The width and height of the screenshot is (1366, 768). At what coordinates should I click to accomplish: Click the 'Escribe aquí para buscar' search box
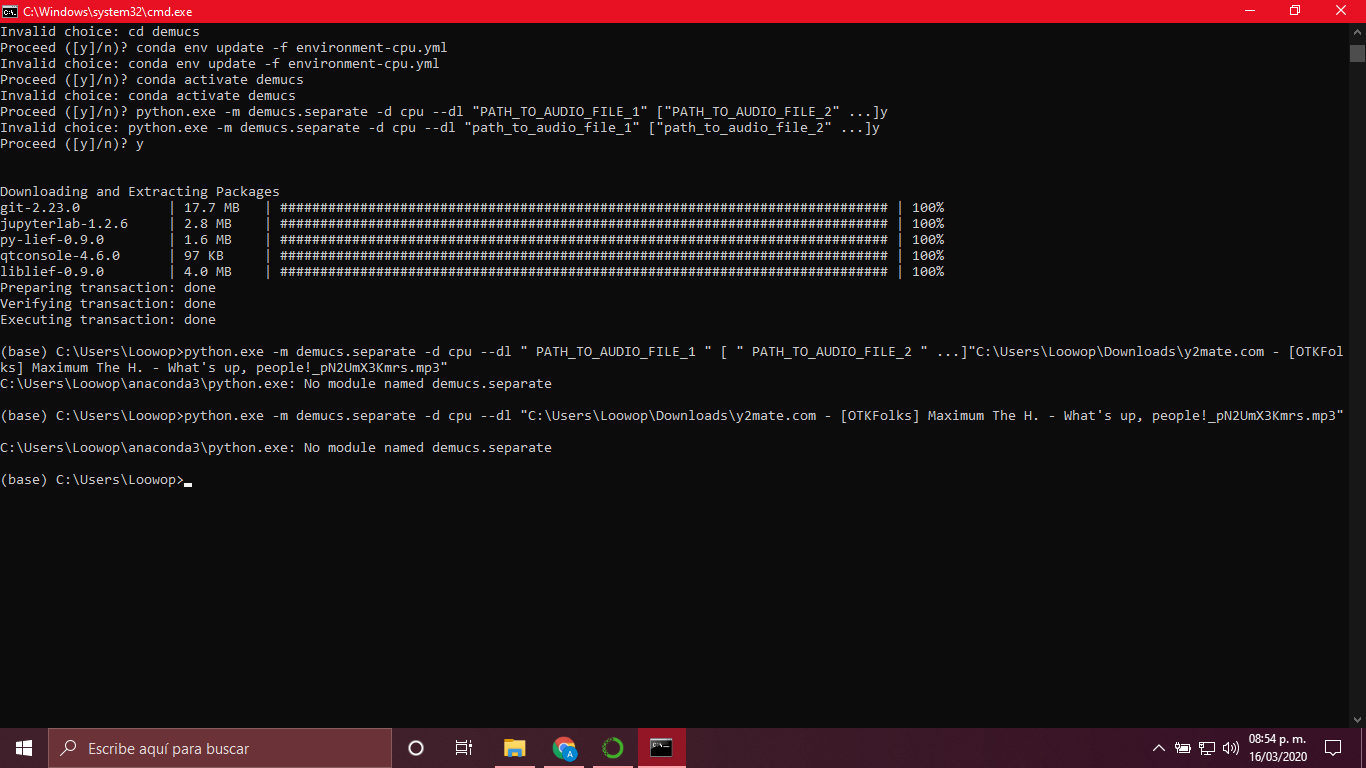220,748
